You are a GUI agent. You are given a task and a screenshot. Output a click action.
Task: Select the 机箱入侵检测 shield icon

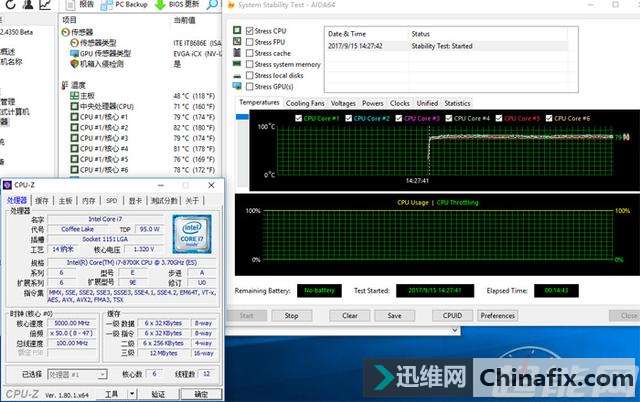point(74,64)
